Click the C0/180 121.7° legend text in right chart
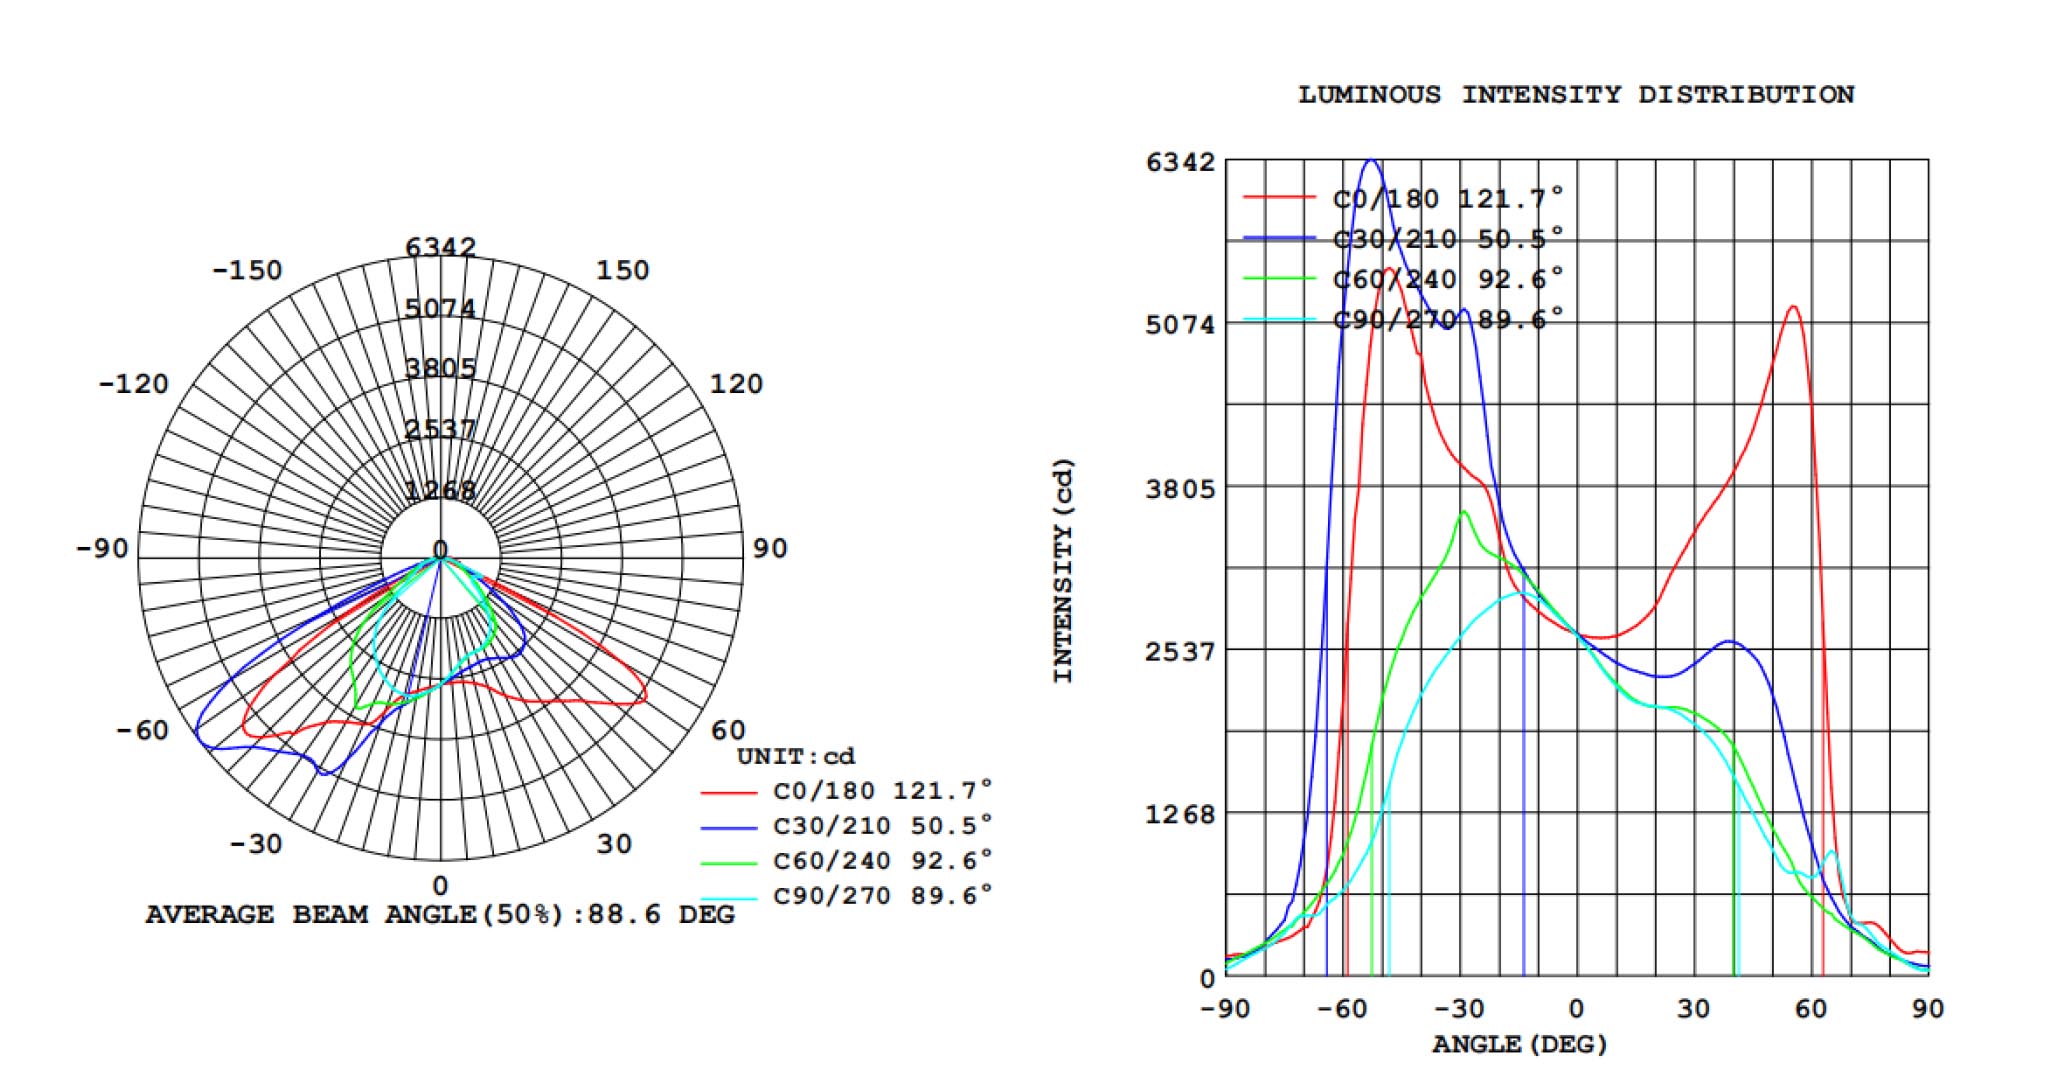 click(x=1448, y=199)
